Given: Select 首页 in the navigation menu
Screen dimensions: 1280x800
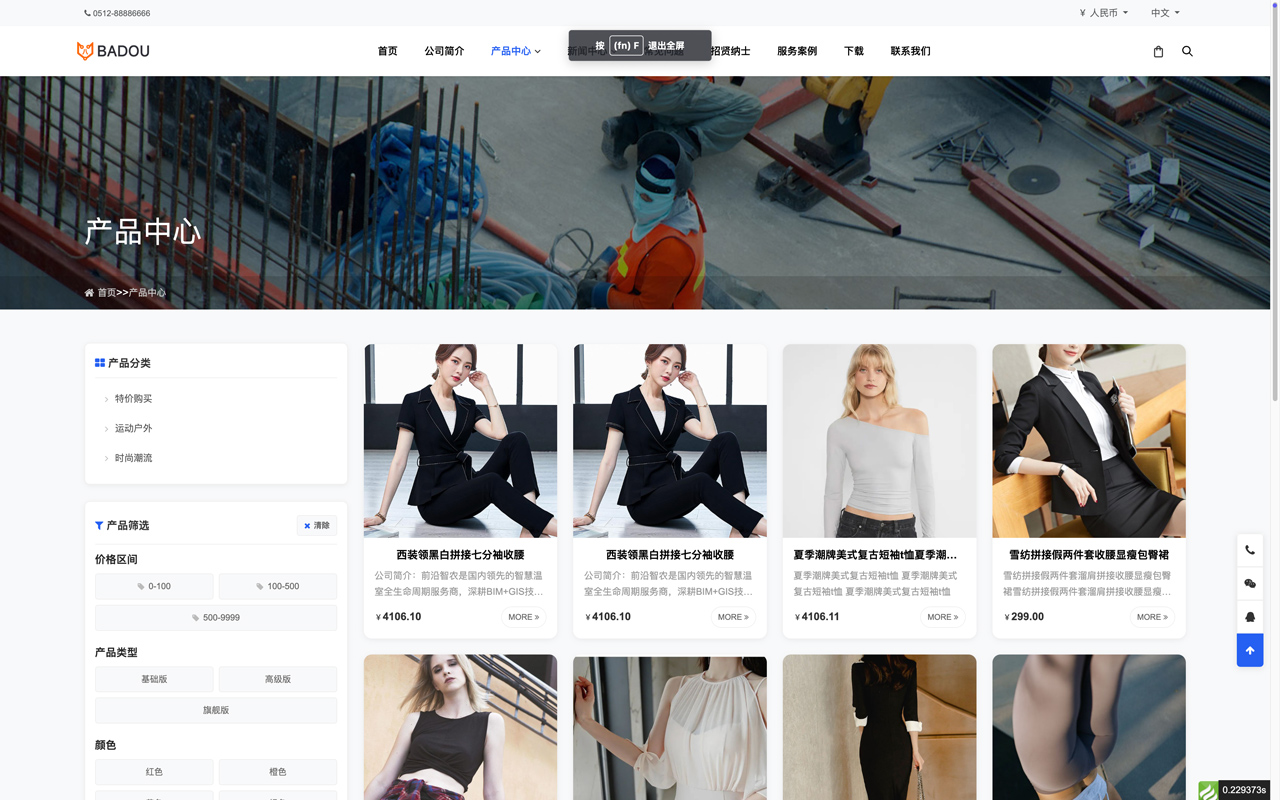Looking at the screenshot, I should [387, 51].
